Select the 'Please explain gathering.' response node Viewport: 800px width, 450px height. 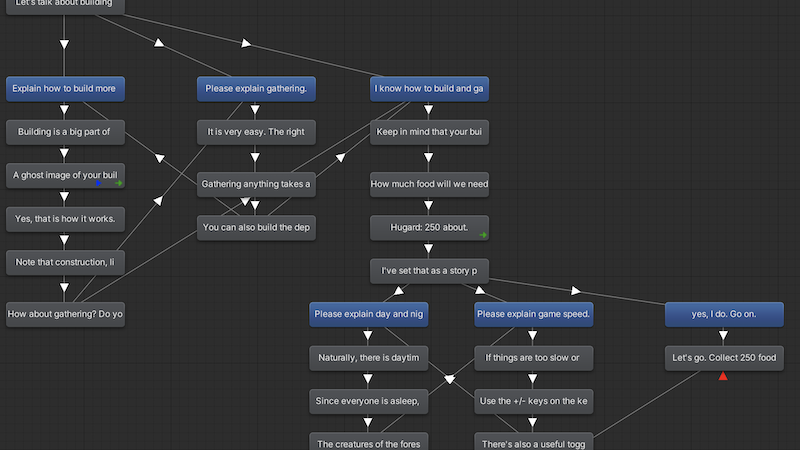click(x=256, y=89)
